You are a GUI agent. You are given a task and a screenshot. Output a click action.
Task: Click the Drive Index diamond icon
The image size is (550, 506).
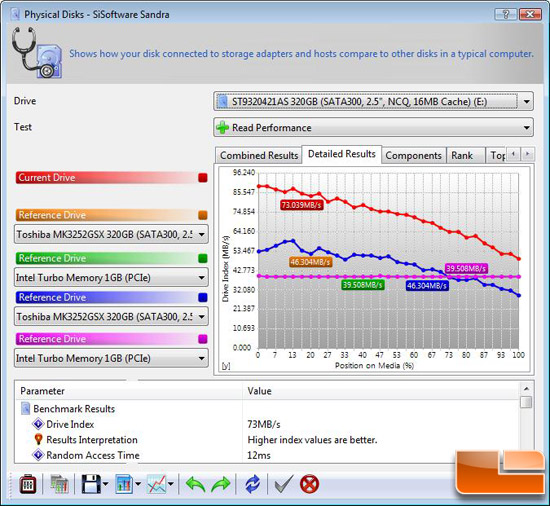click(x=38, y=424)
